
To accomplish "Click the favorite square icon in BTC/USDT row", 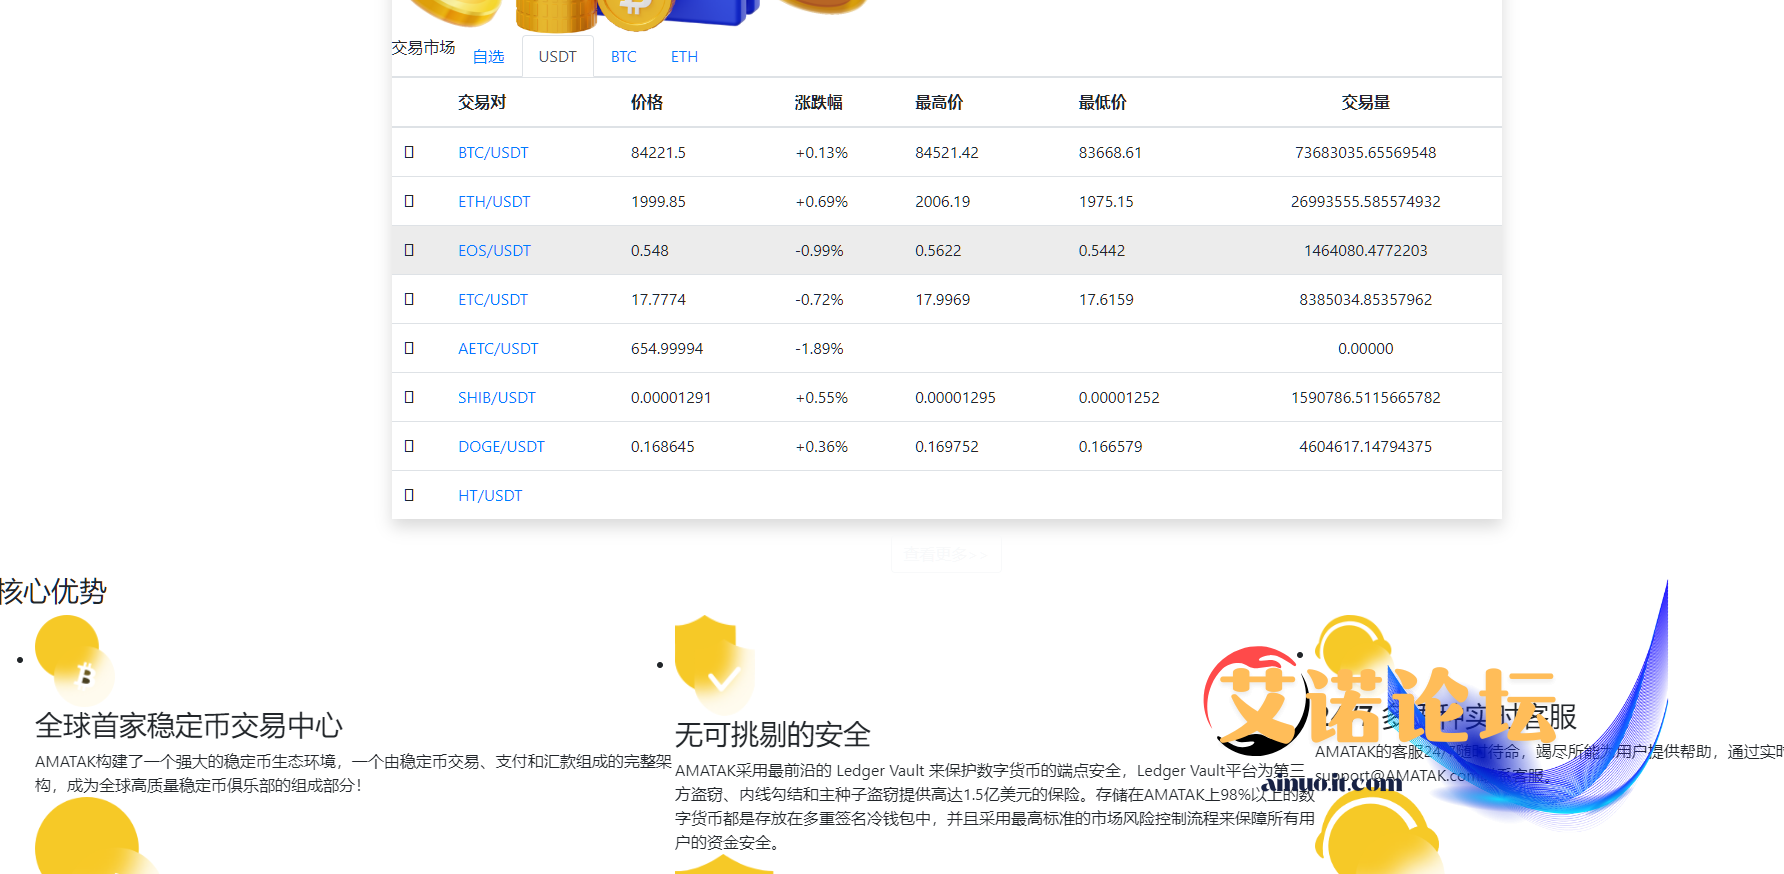I will click(409, 152).
